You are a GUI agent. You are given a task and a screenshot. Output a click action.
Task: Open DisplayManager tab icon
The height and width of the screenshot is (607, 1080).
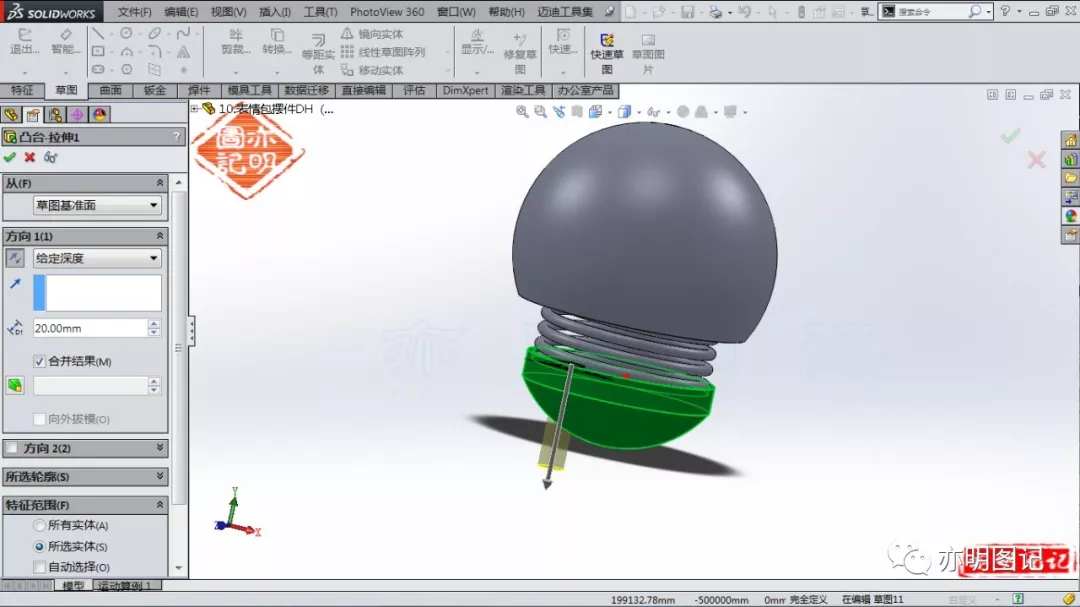[99, 114]
